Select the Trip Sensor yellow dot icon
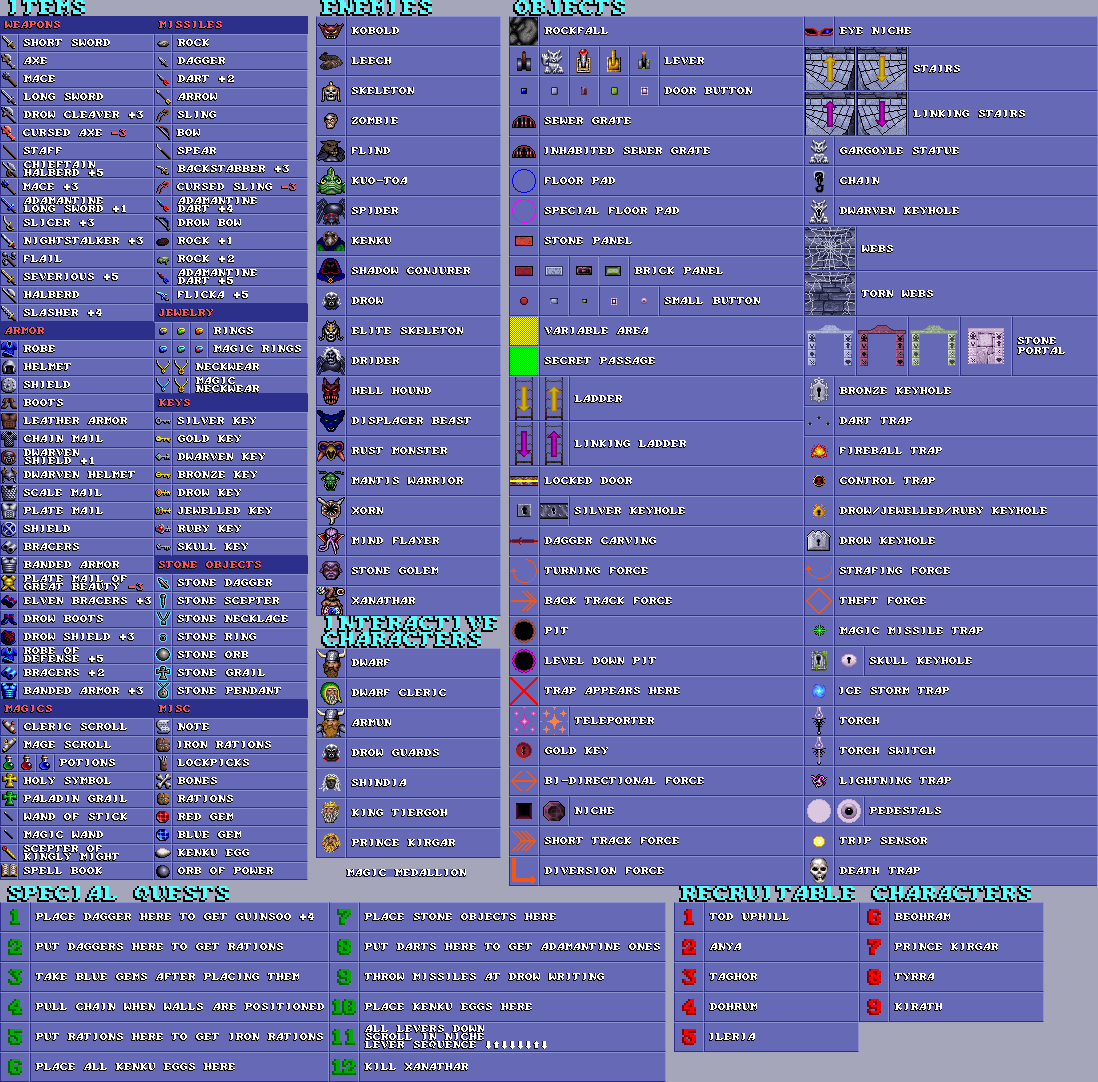The image size is (1098, 1082). [819, 841]
